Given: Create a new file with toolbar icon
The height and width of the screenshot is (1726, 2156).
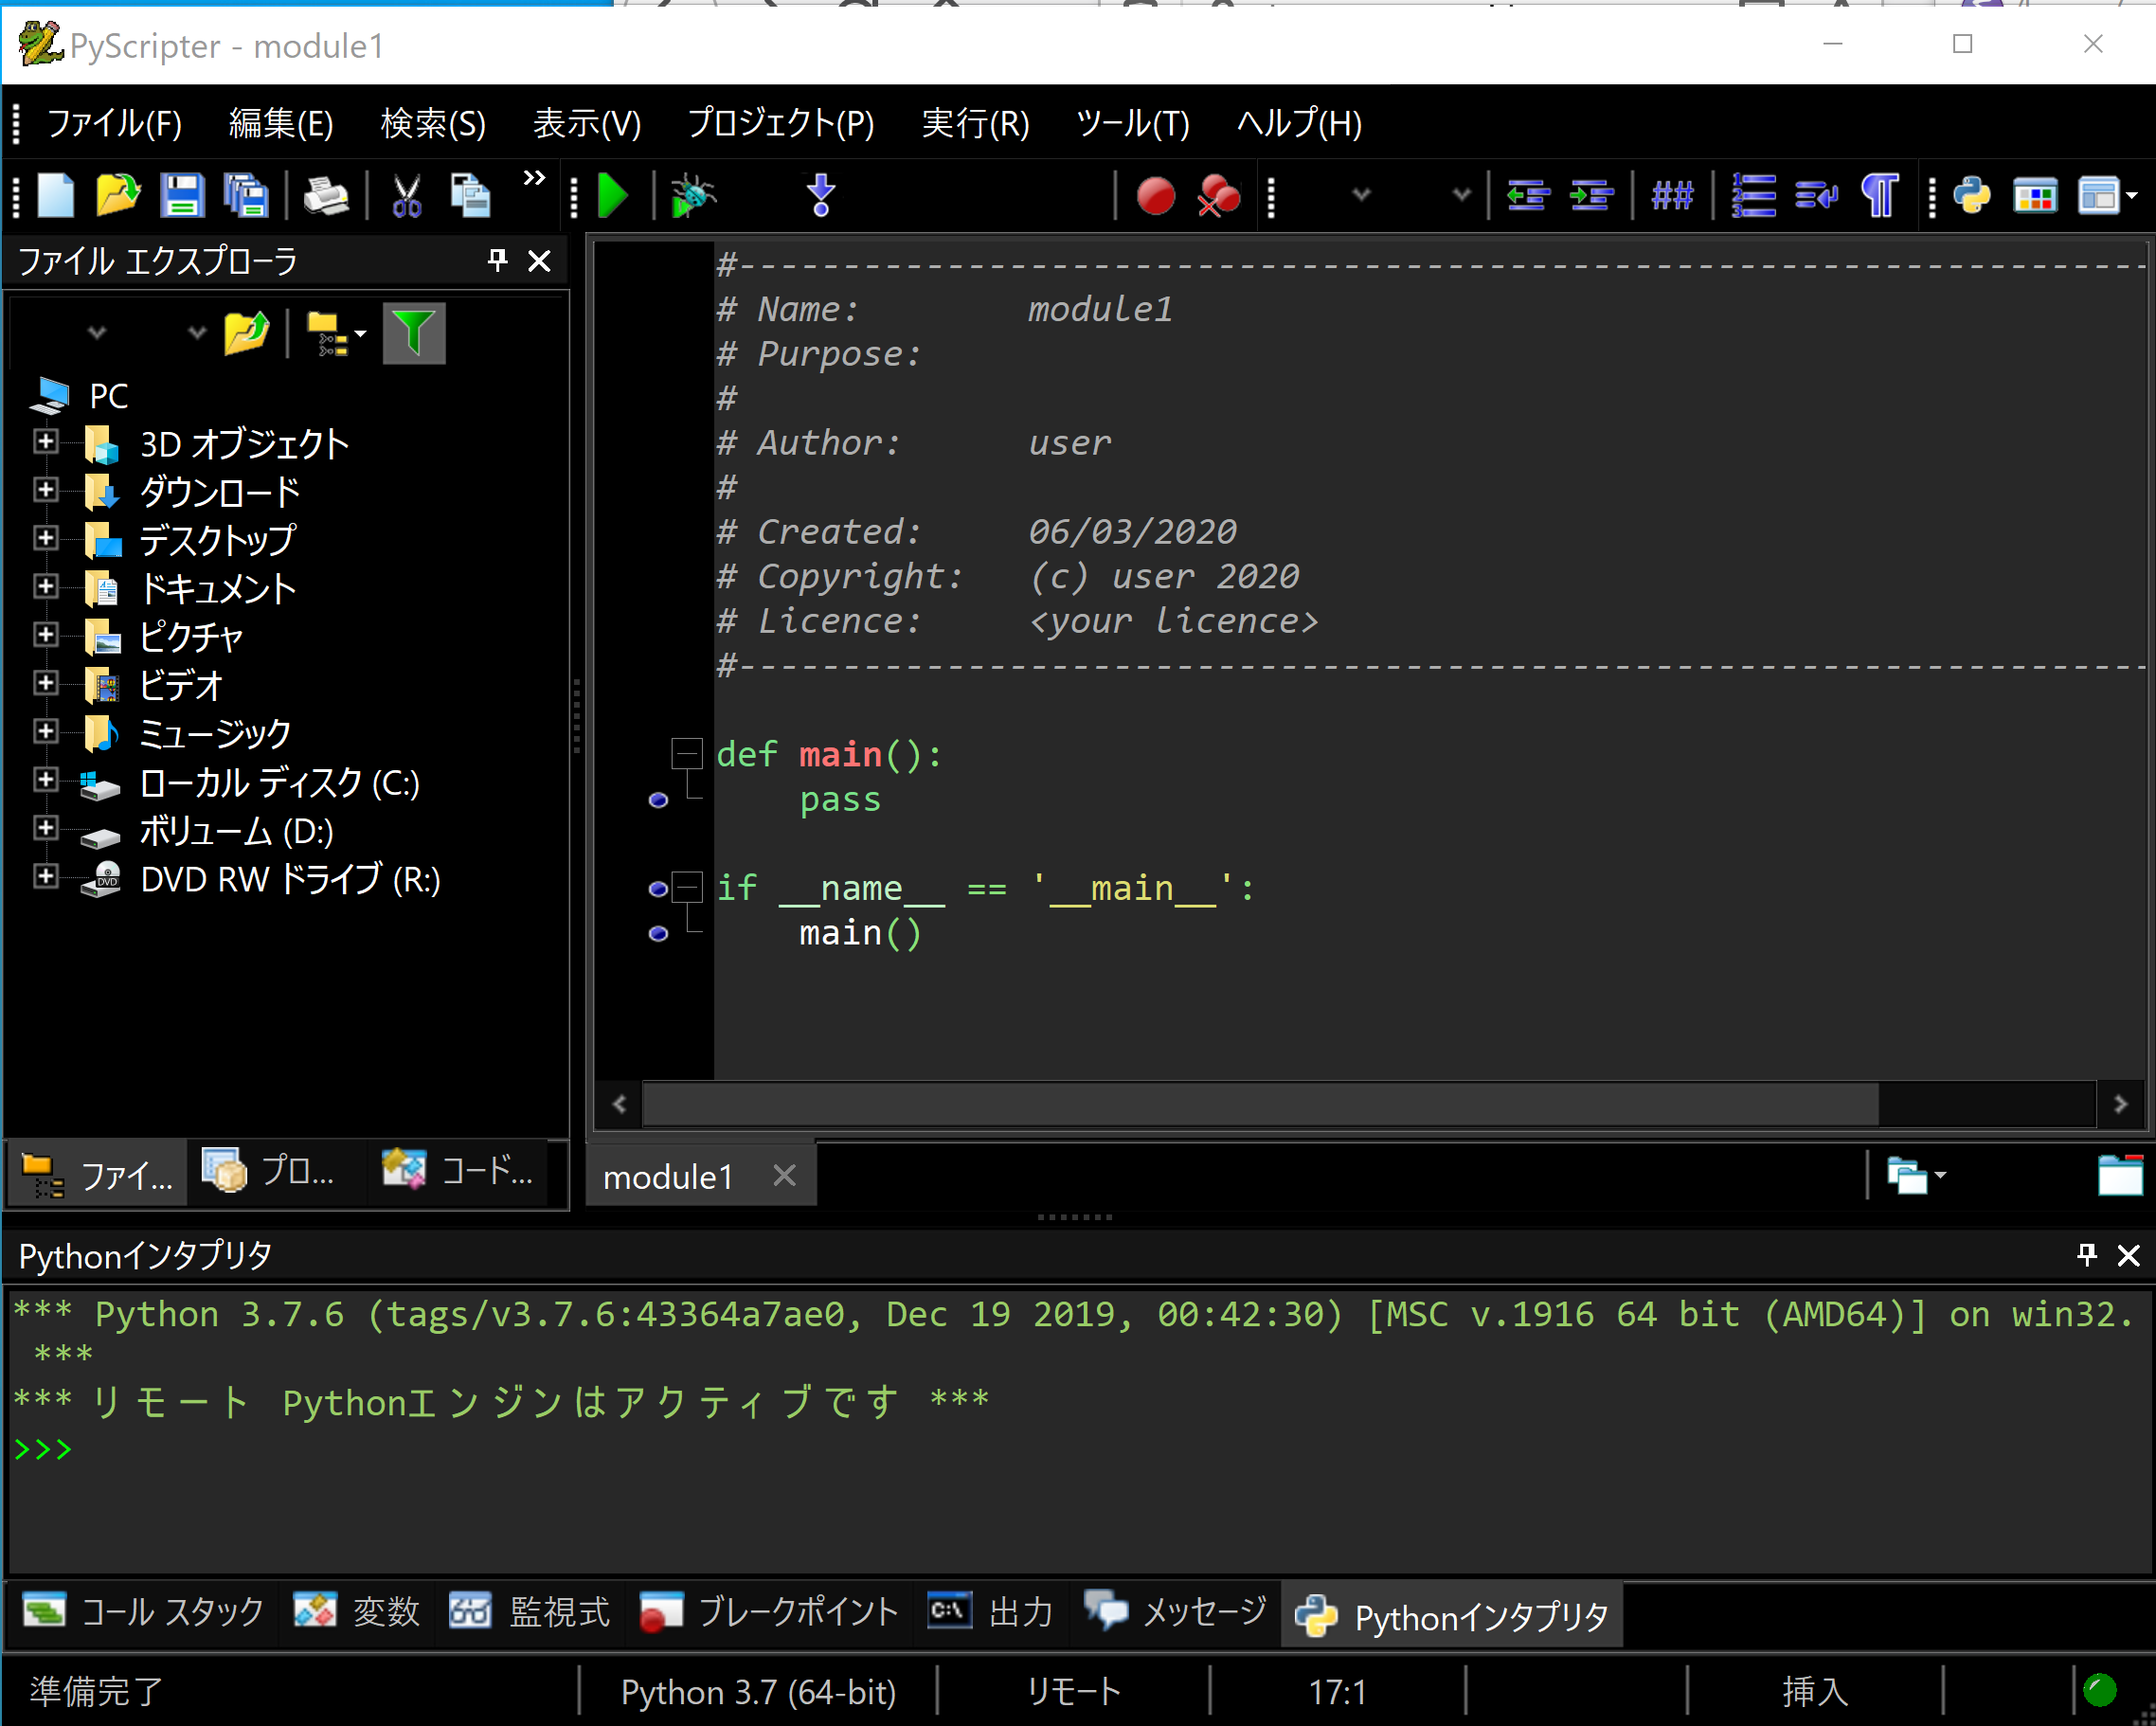Looking at the screenshot, I should pyautogui.click(x=55, y=195).
